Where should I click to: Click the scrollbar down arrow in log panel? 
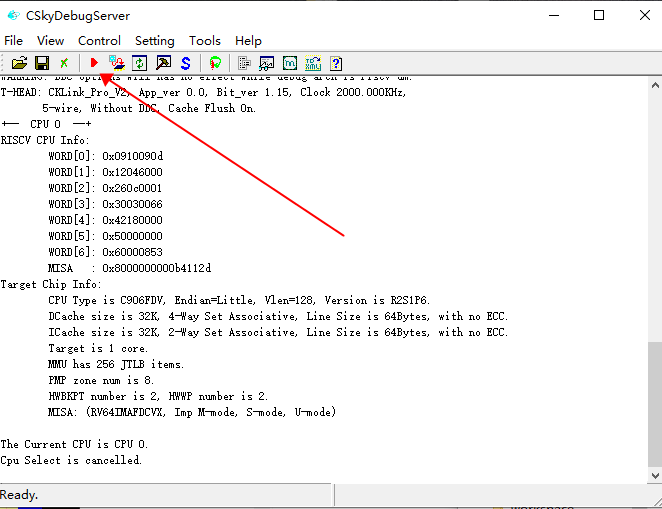[654, 475]
